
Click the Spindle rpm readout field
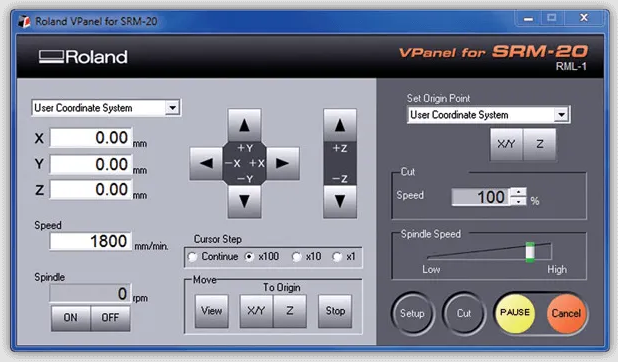[x=91, y=293]
